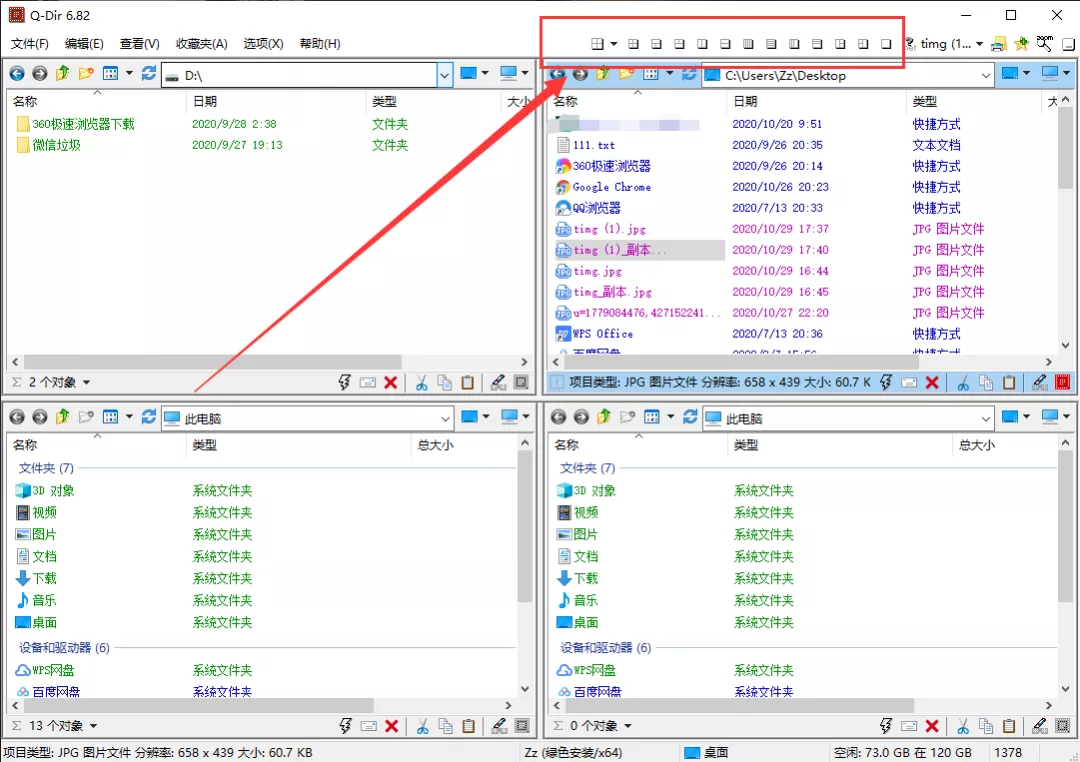
Task: Select the four-pane layout icon beside the dropdown arrow
Action: 597,44
